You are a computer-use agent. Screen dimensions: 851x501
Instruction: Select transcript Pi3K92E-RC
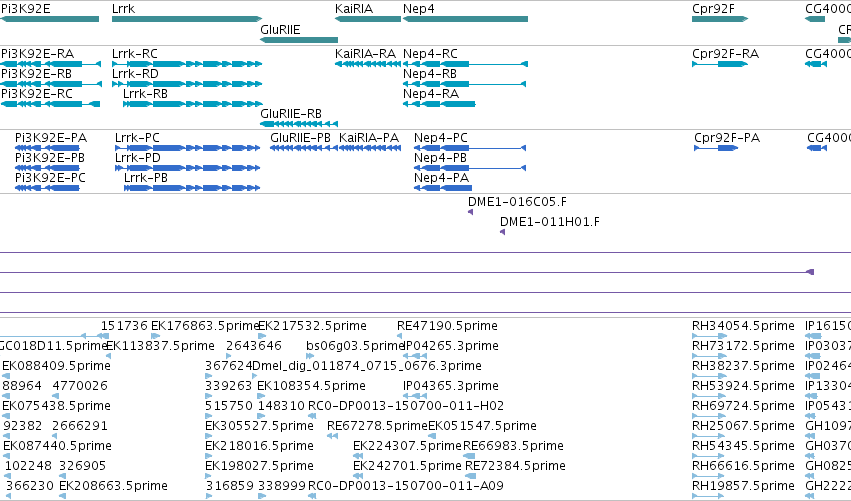(x=50, y=104)
